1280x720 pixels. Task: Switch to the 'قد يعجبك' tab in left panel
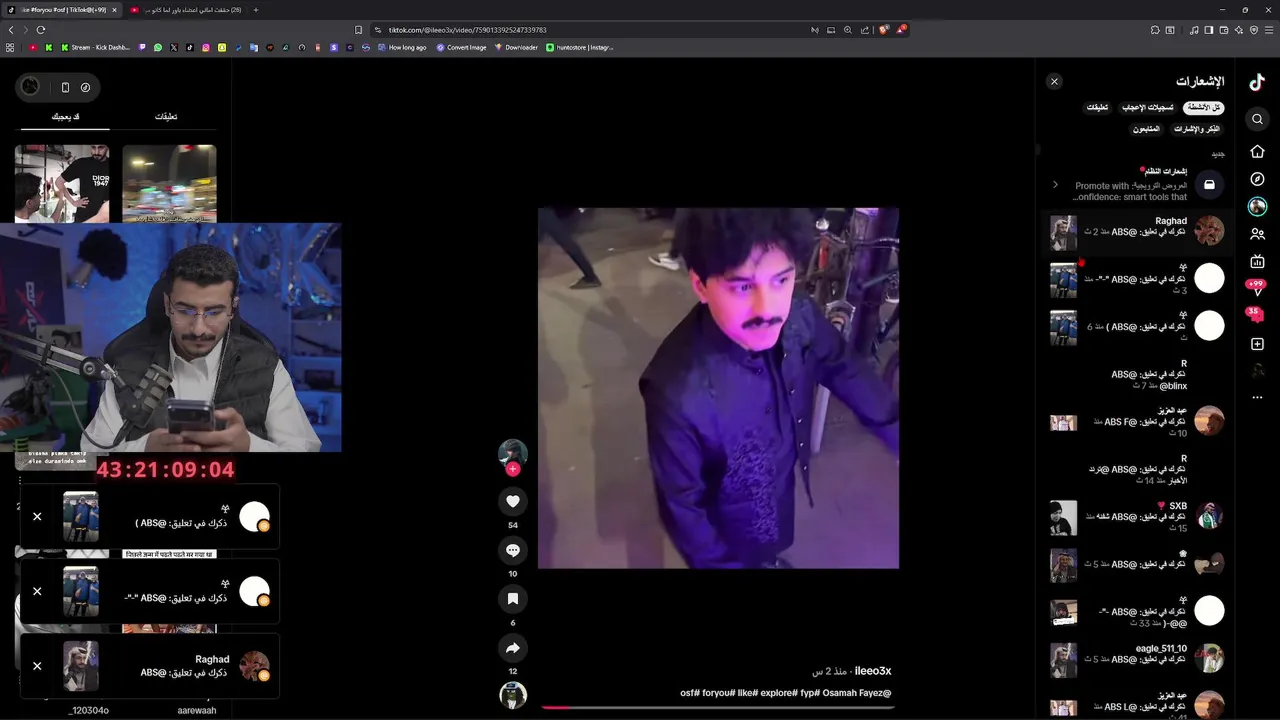pyautogui.click(x=65, y=117)
